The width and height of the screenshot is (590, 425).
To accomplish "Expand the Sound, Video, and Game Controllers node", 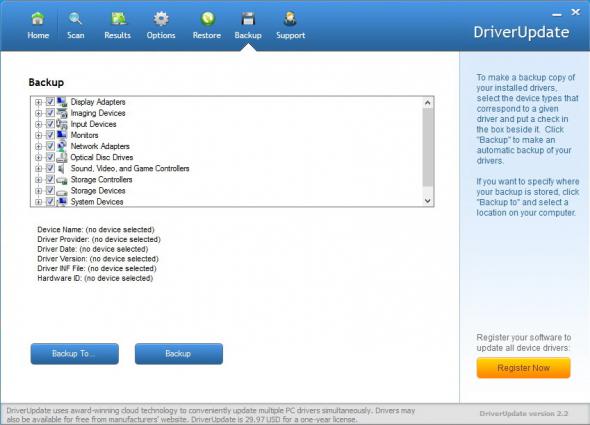I will [38, 168].
